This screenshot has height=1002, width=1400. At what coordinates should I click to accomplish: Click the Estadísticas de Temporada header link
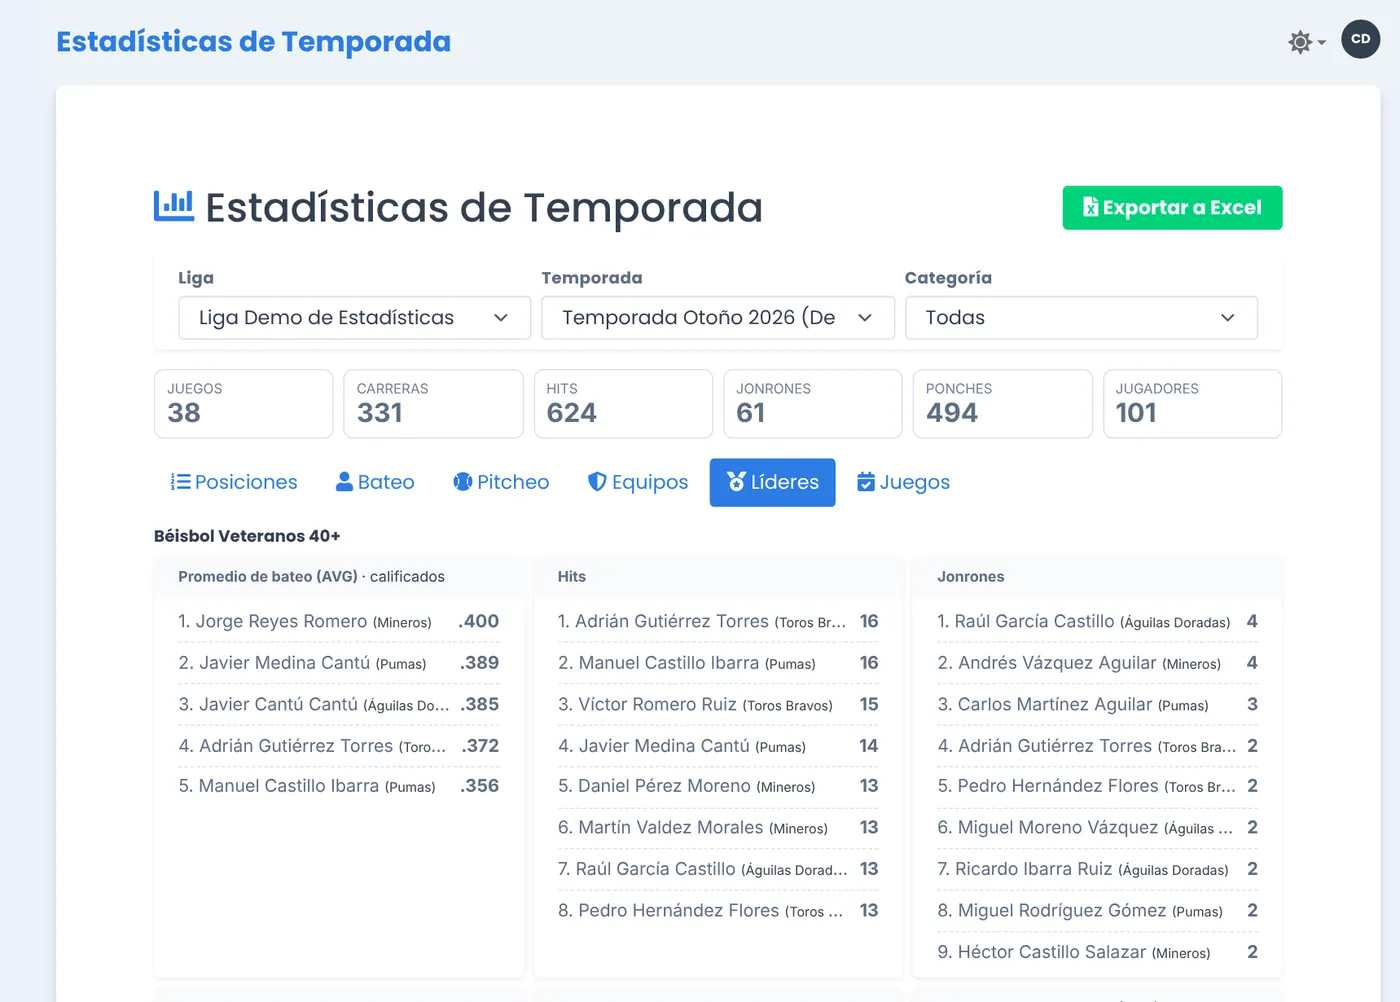pos(254,41)
